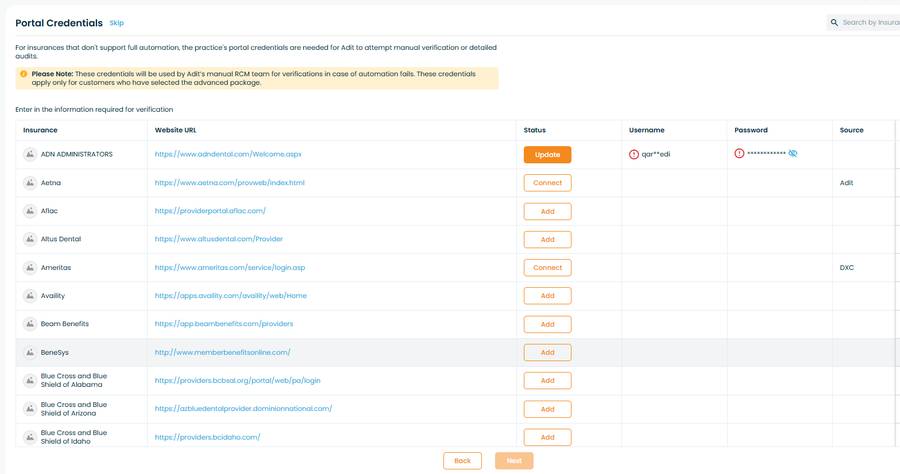Update ADN ADMINISTRATORS credentials
Viewport: 900px width, 474px height.
[547, 154]
